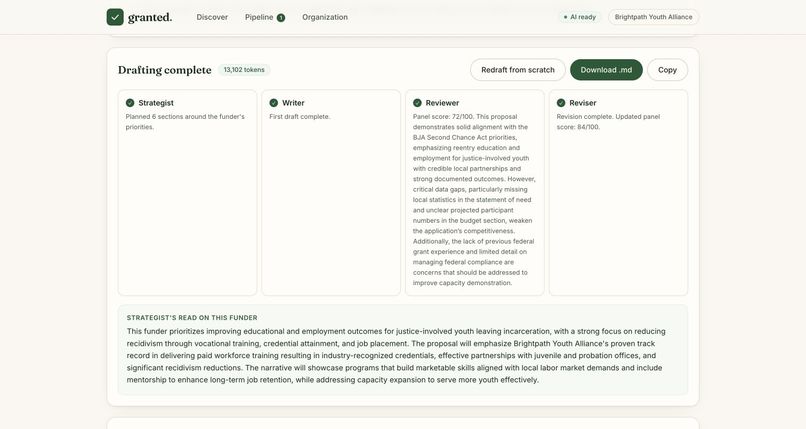
Task: Click the 'This funder prioritizes improving educational' paragraph
Action: coord(396,356)
